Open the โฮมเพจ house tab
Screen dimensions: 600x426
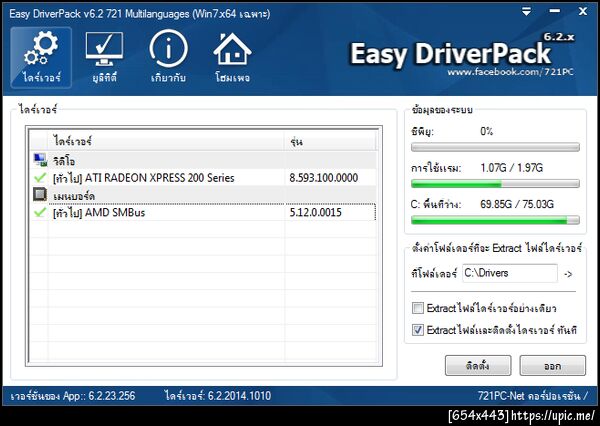click(232, 57)
